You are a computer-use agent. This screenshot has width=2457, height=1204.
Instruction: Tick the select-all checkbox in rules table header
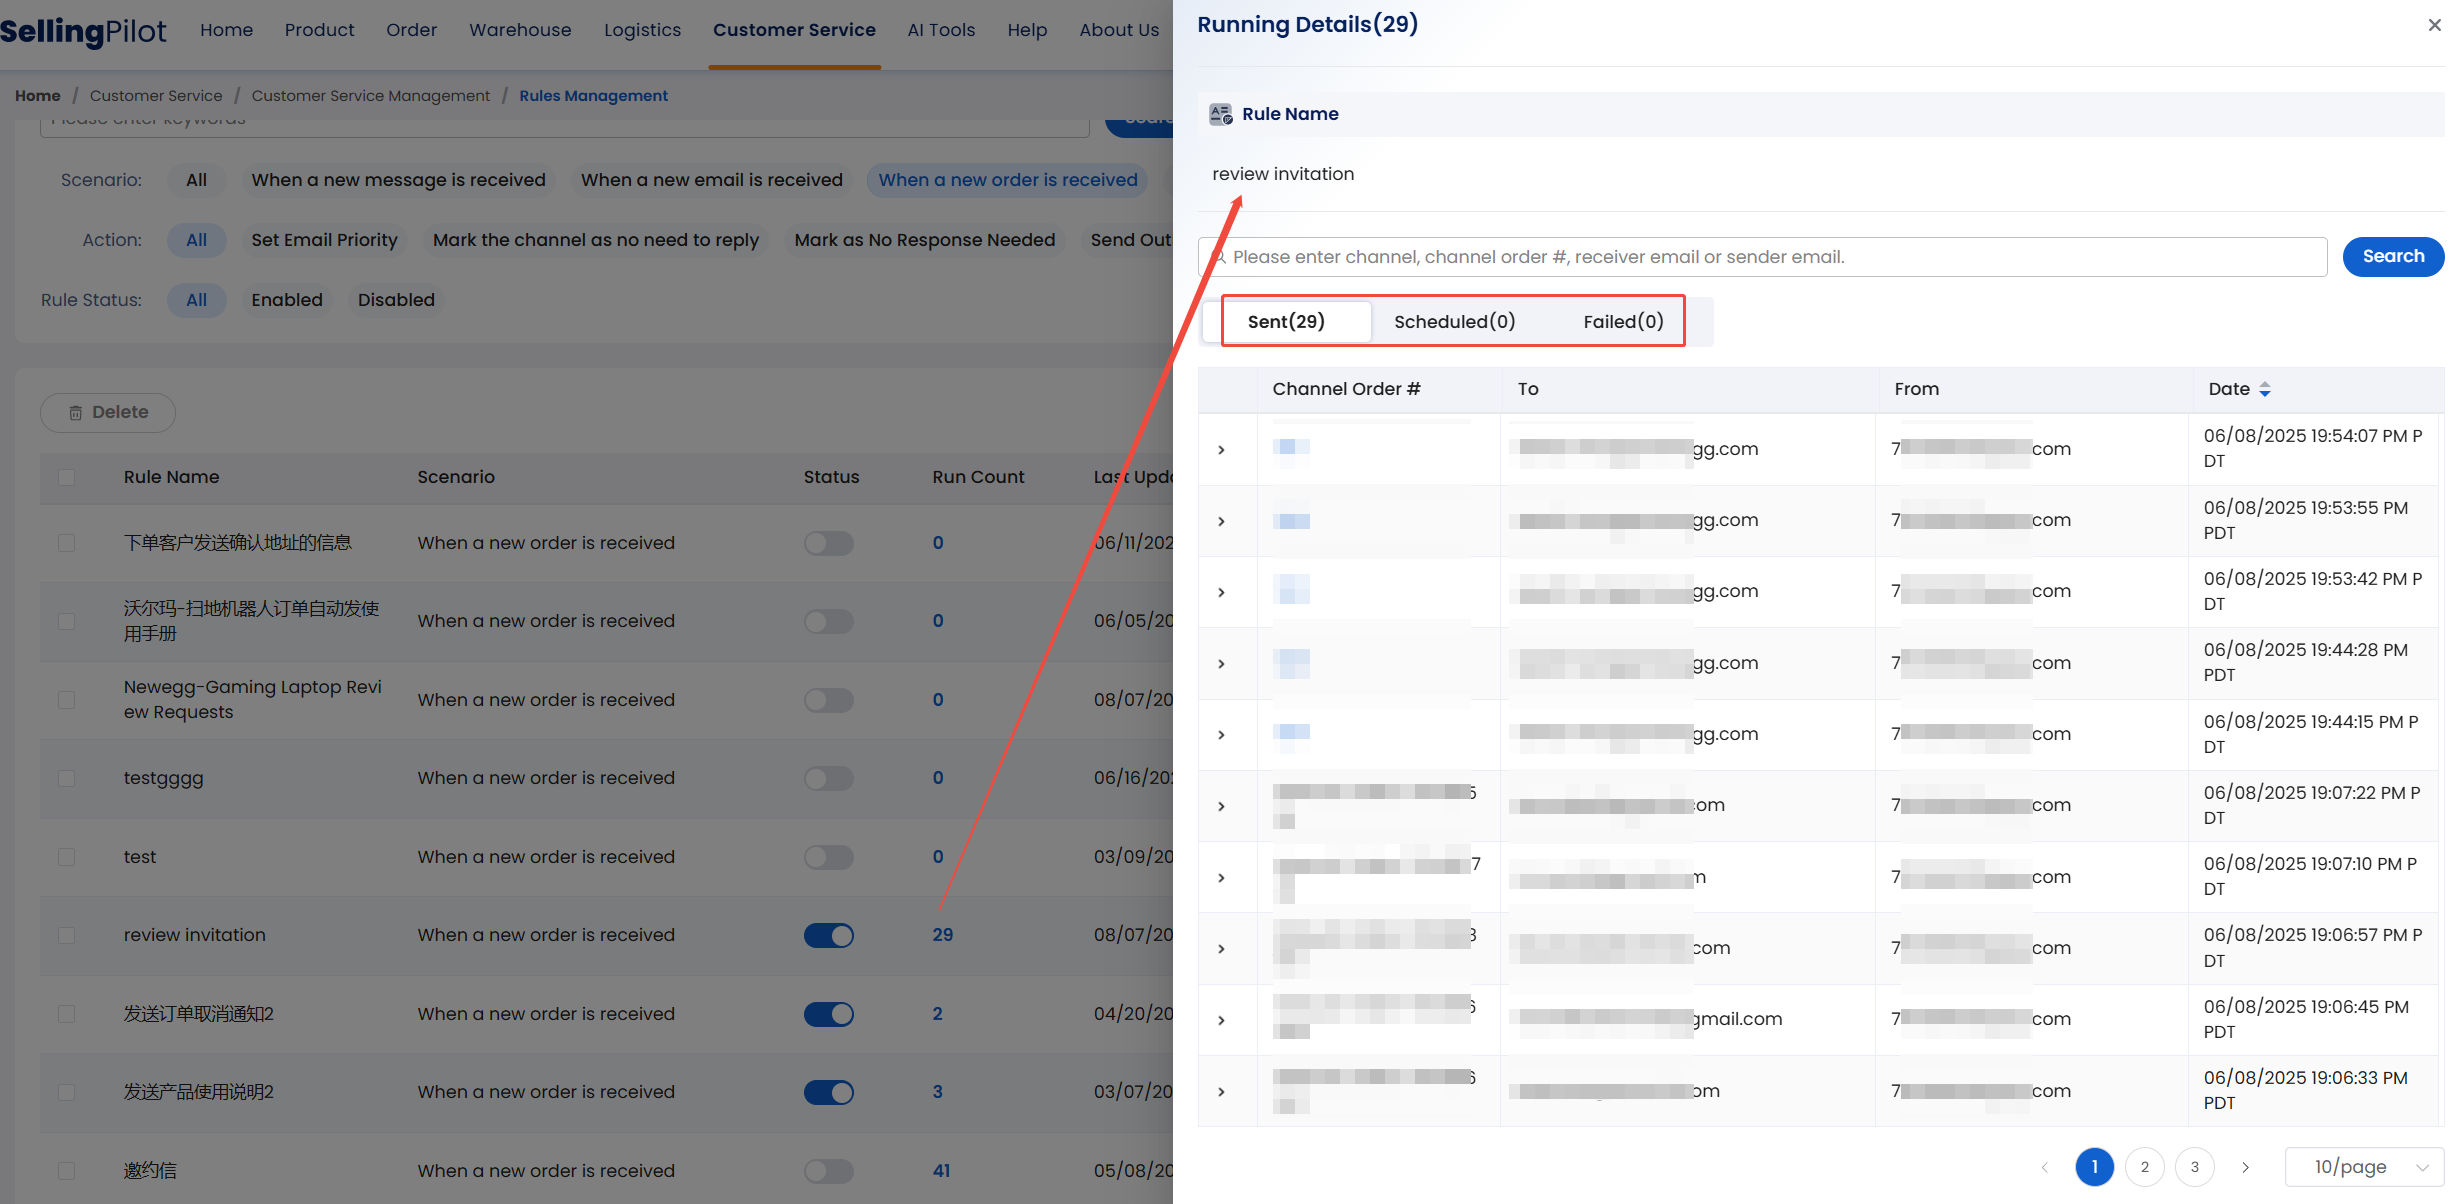pyautogui.click(x=67, y=477)
